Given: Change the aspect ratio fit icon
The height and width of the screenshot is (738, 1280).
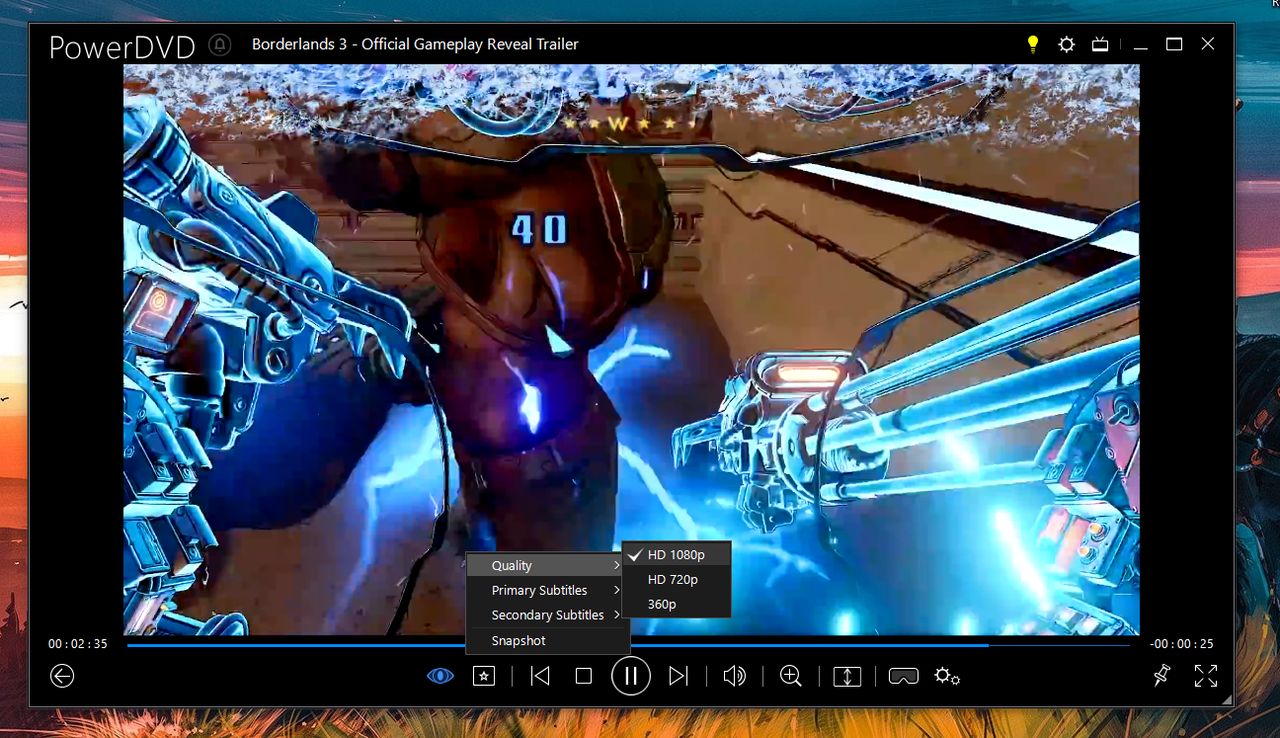Looking at the screenshot, I should [847, 676].
